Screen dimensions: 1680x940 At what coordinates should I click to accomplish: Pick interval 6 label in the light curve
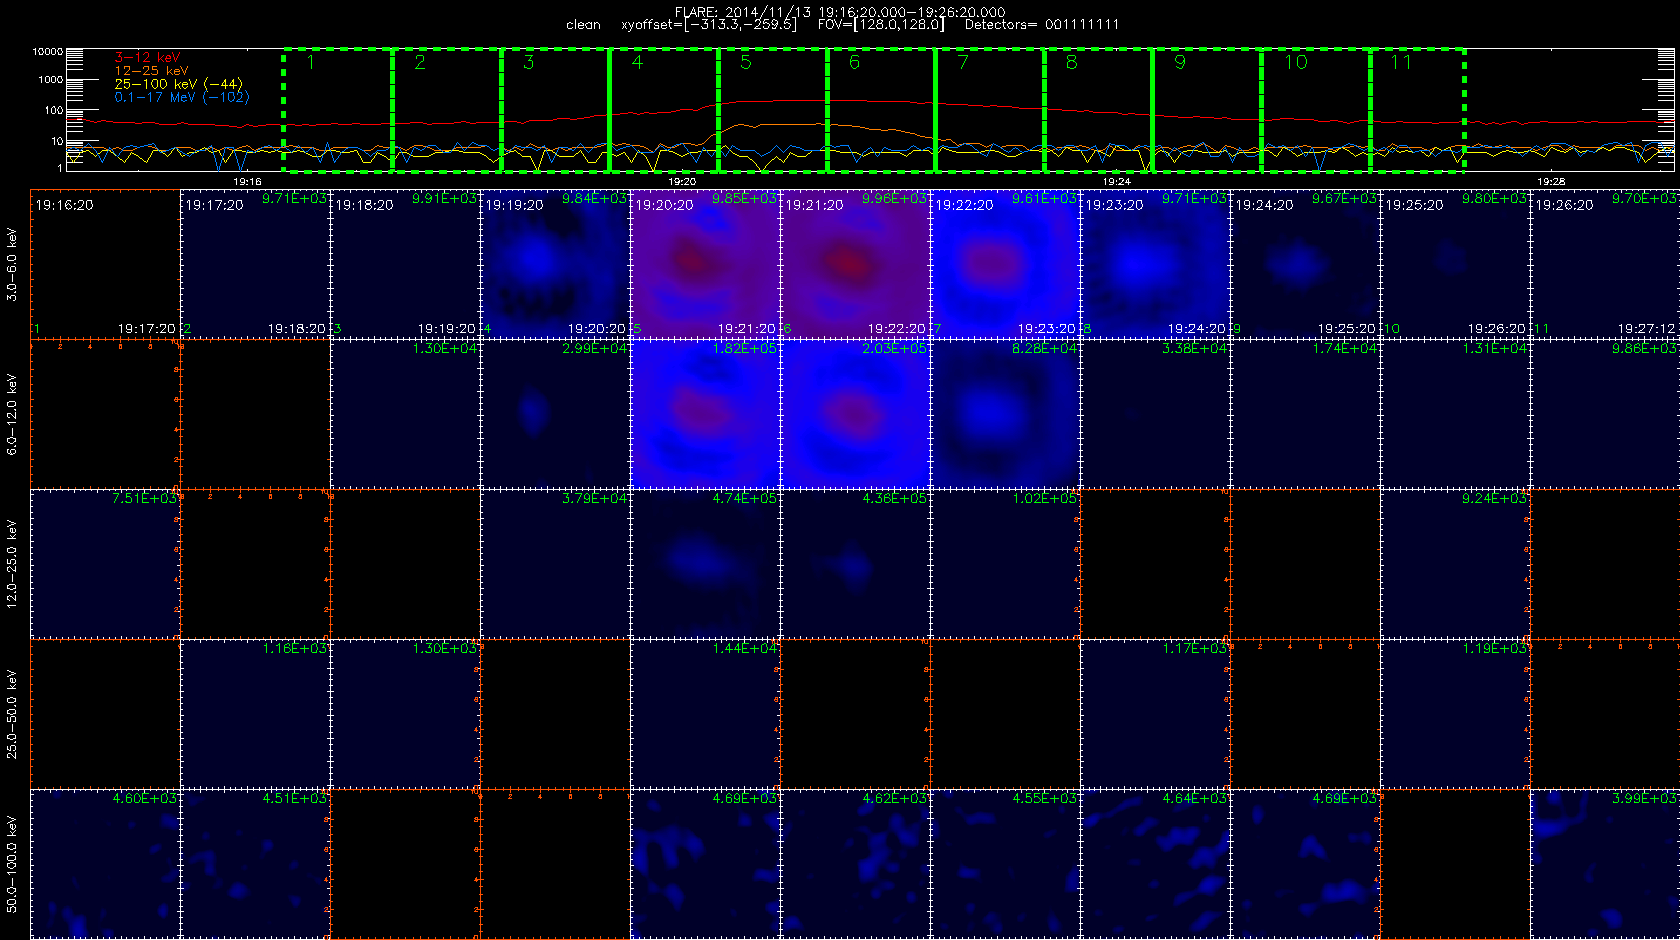[x=854, y=63]
